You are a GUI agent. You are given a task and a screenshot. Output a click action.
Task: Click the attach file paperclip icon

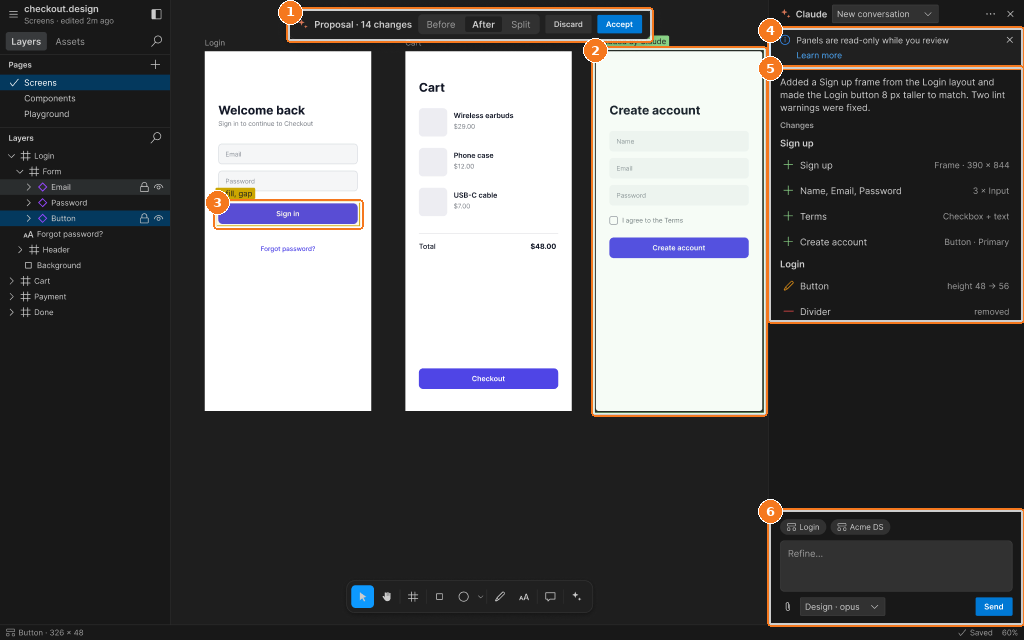(x=788, y=607)
